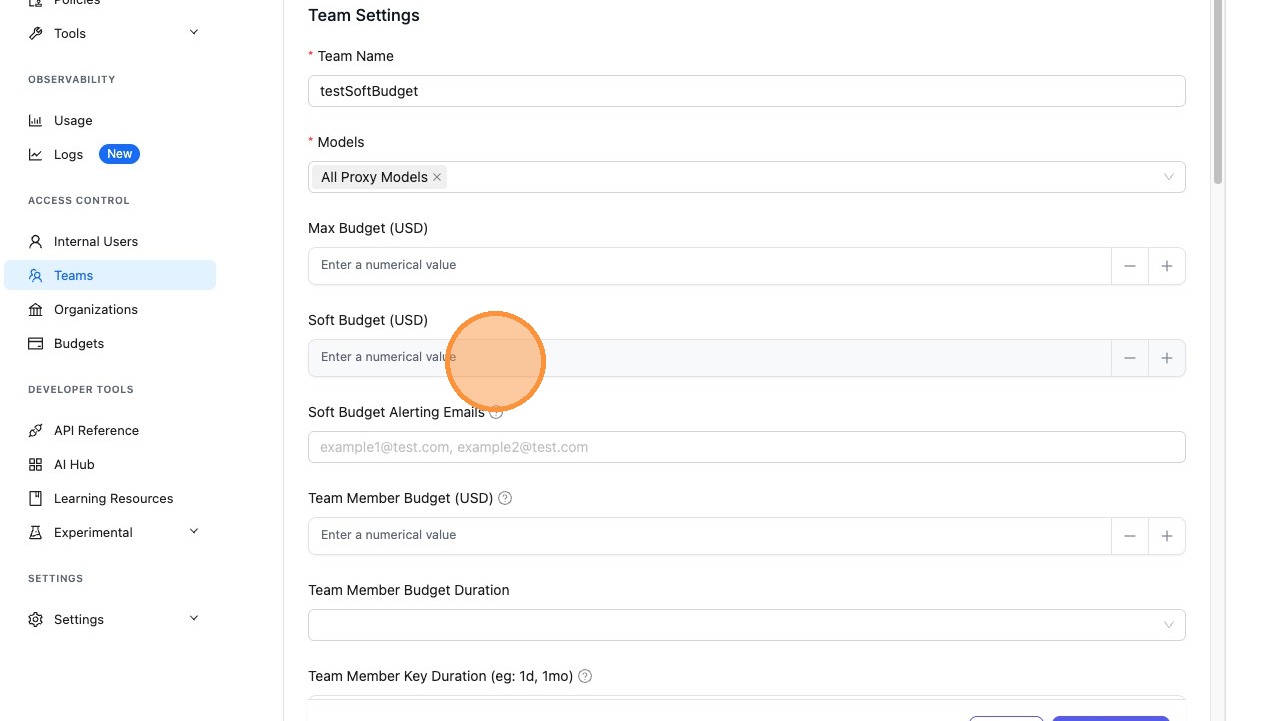Image resolution: width=1288 pixels, height=721 pixels.
Task: Click the Budgets card icon
Action: (x=36, y=344)
